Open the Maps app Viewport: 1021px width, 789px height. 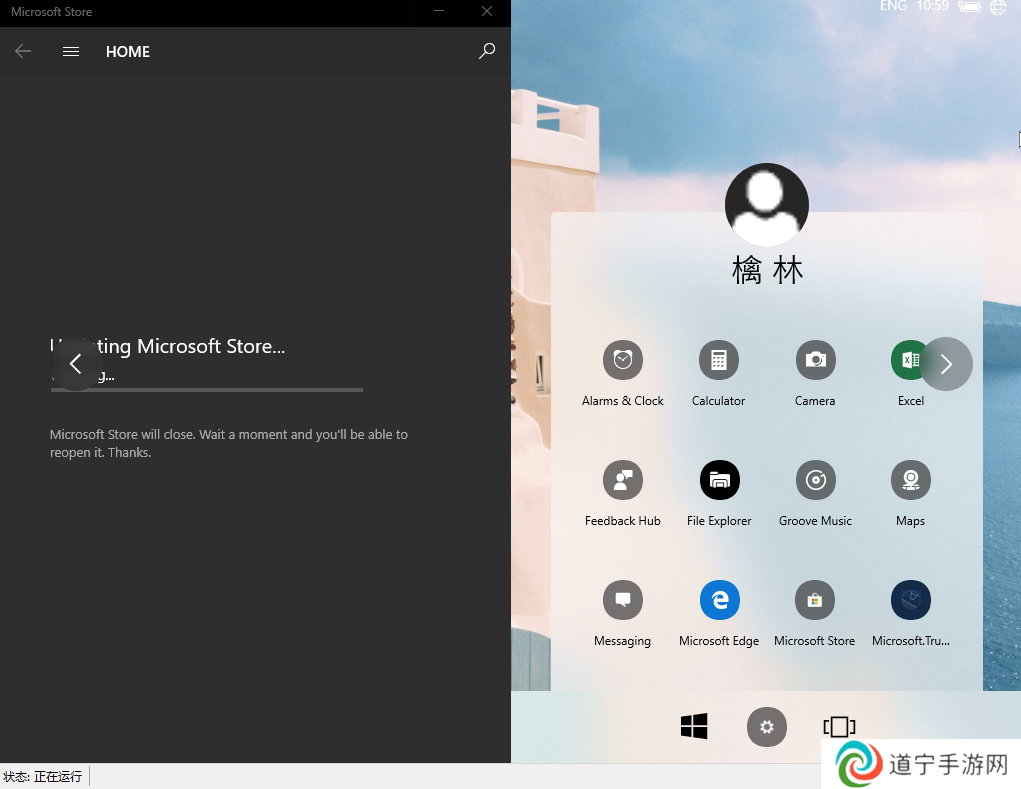point(910,480)
